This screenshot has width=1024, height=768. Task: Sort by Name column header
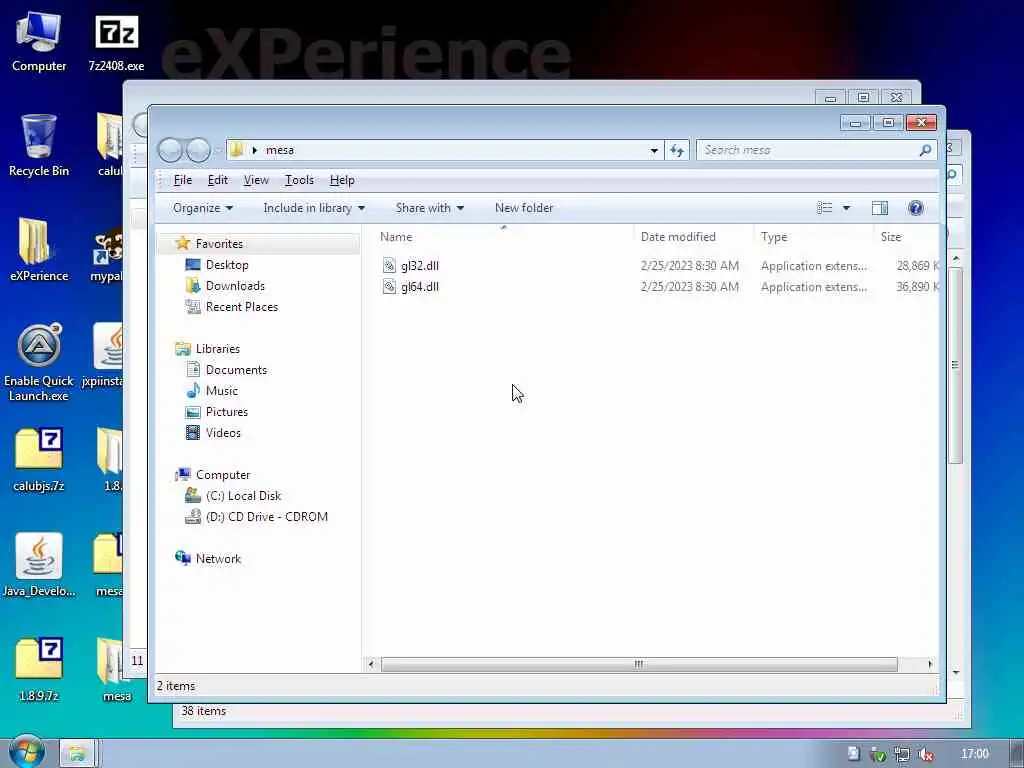[396, 237]
